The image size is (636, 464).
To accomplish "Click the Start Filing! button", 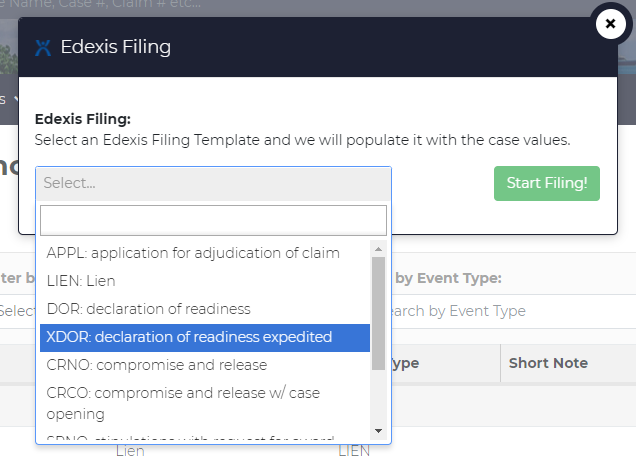I will [x=546, y=183].
